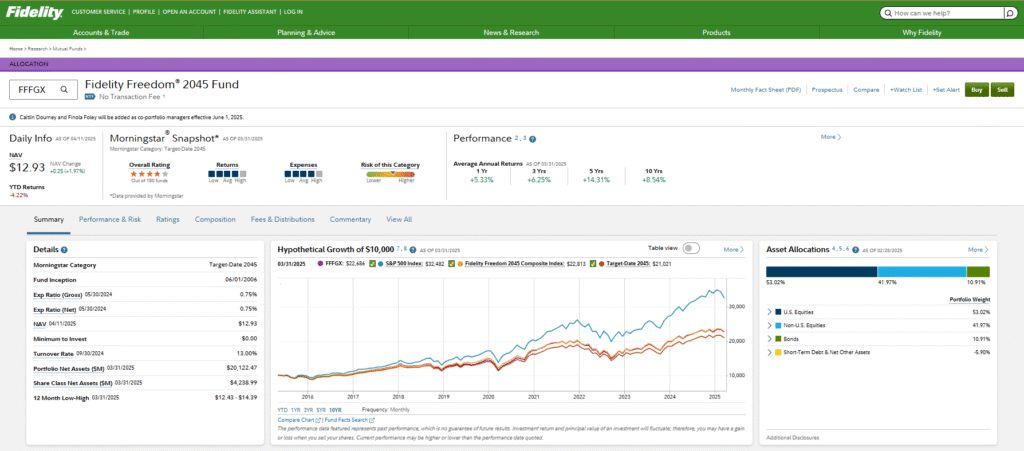Click OPEN AN ACCOUNT in the top bar
The height and width of the screenshot is (451, 1024).
click(x=188, y=12)
